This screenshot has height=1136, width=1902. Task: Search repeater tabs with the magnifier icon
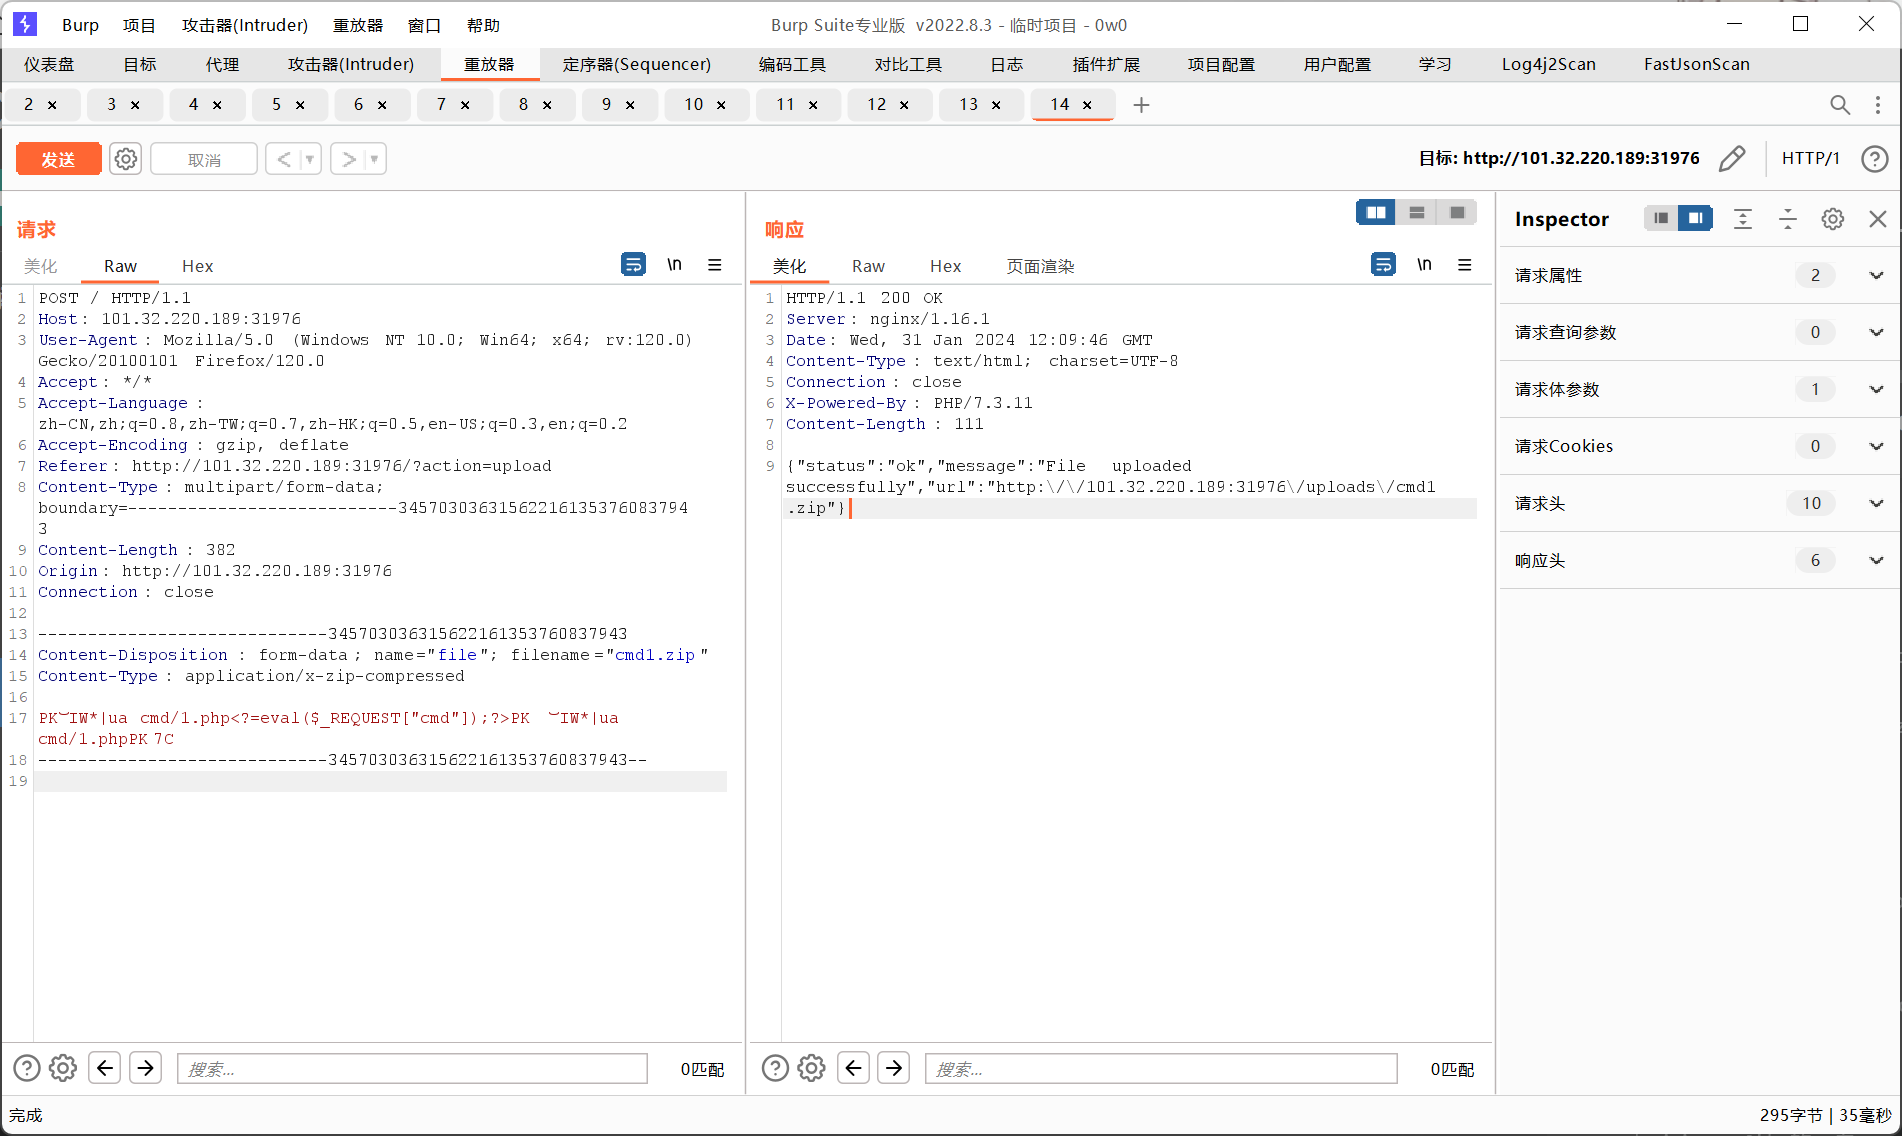pos(1840,104)
